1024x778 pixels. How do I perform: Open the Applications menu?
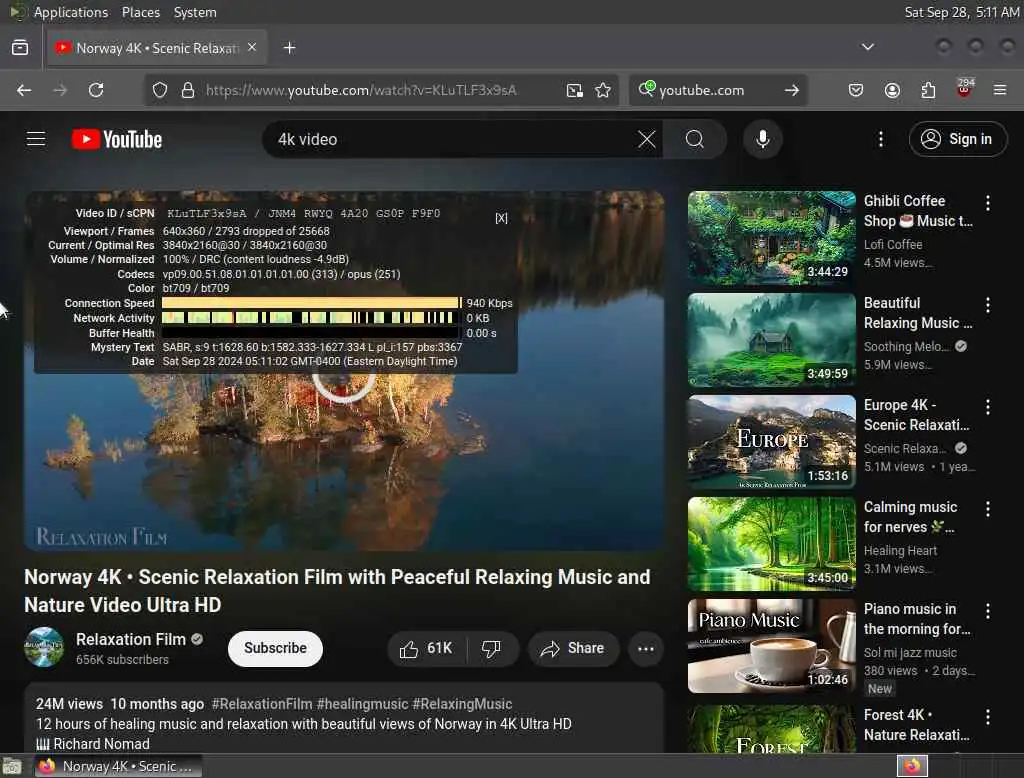(x=71, y=12)
